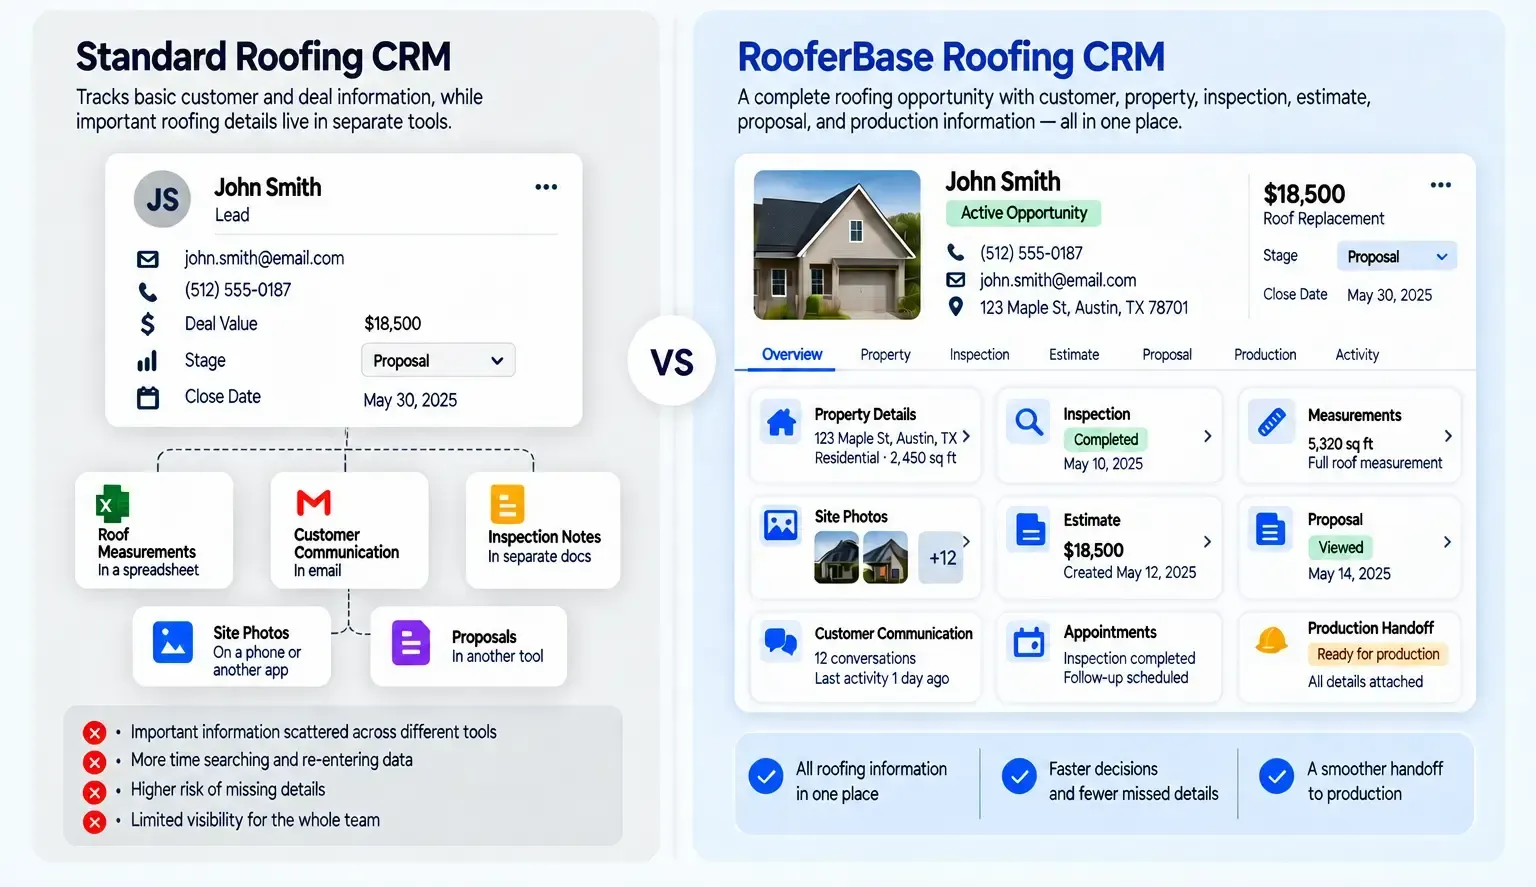Open the +12 more photos tile
Screen dimensions: 1536x887
coord(941,558)
